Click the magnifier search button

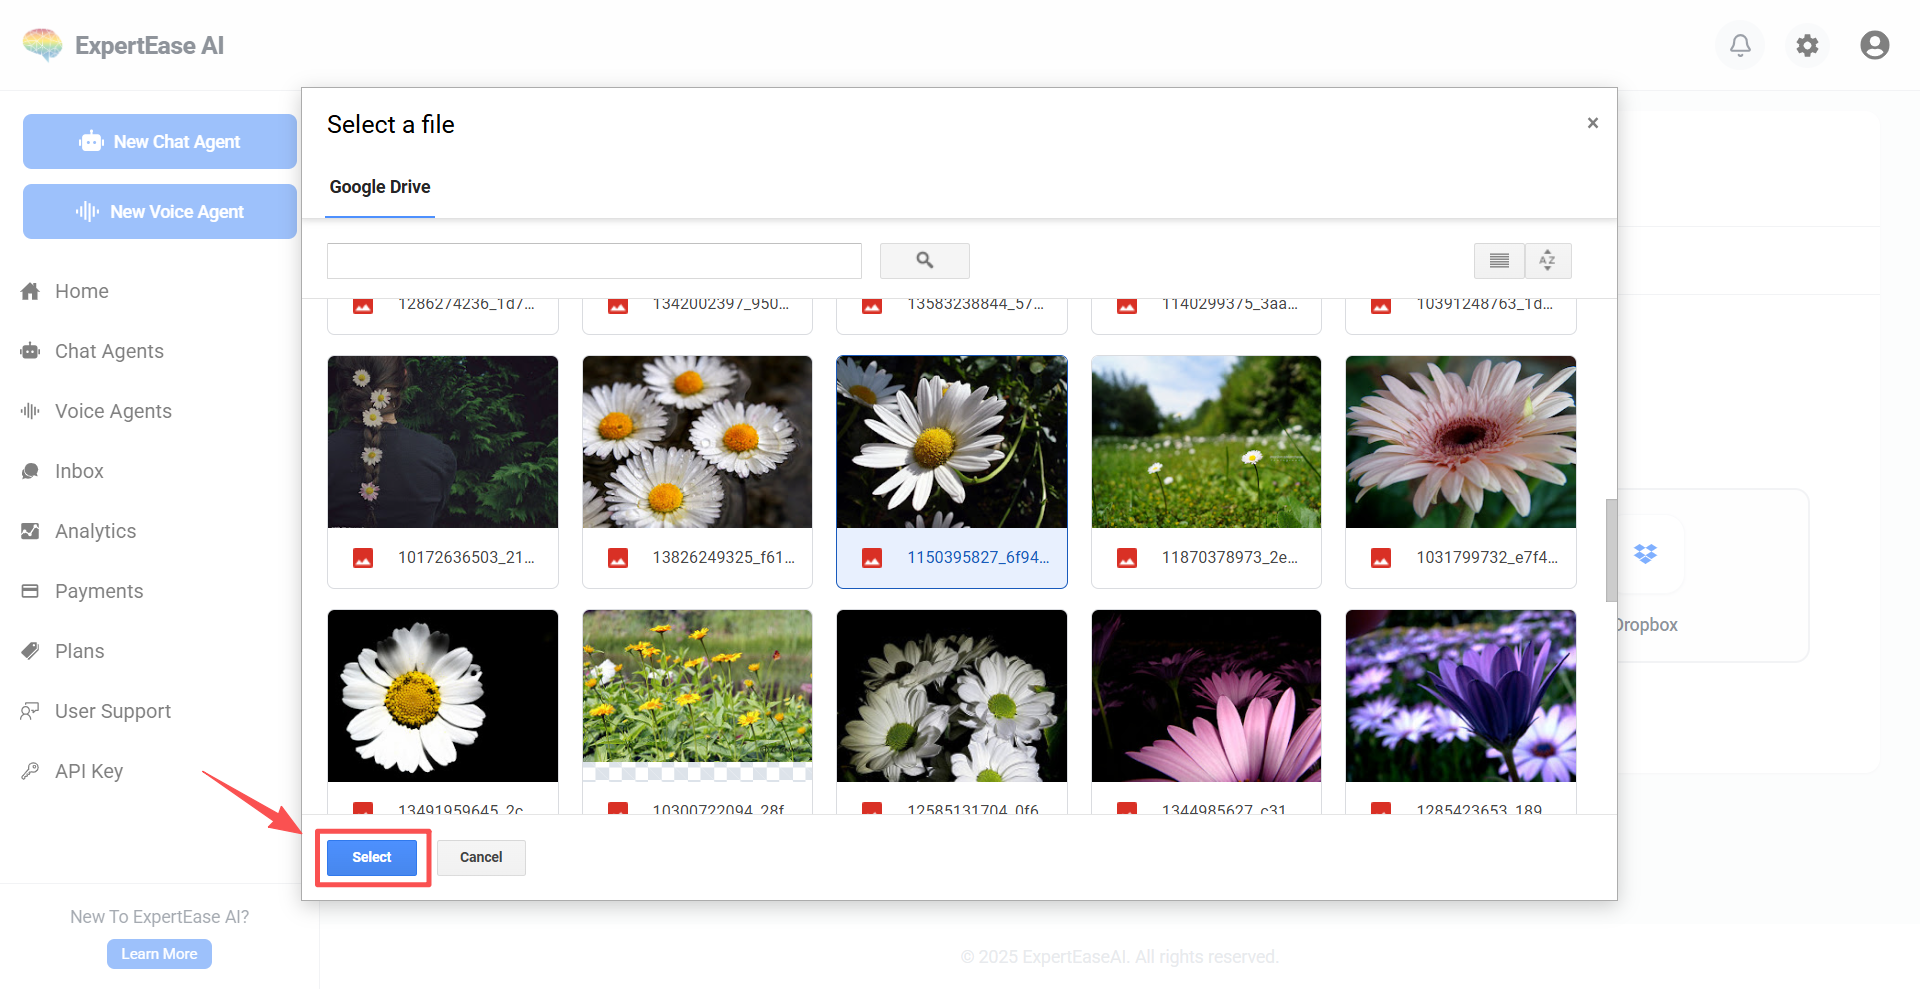tap(924, 261)
